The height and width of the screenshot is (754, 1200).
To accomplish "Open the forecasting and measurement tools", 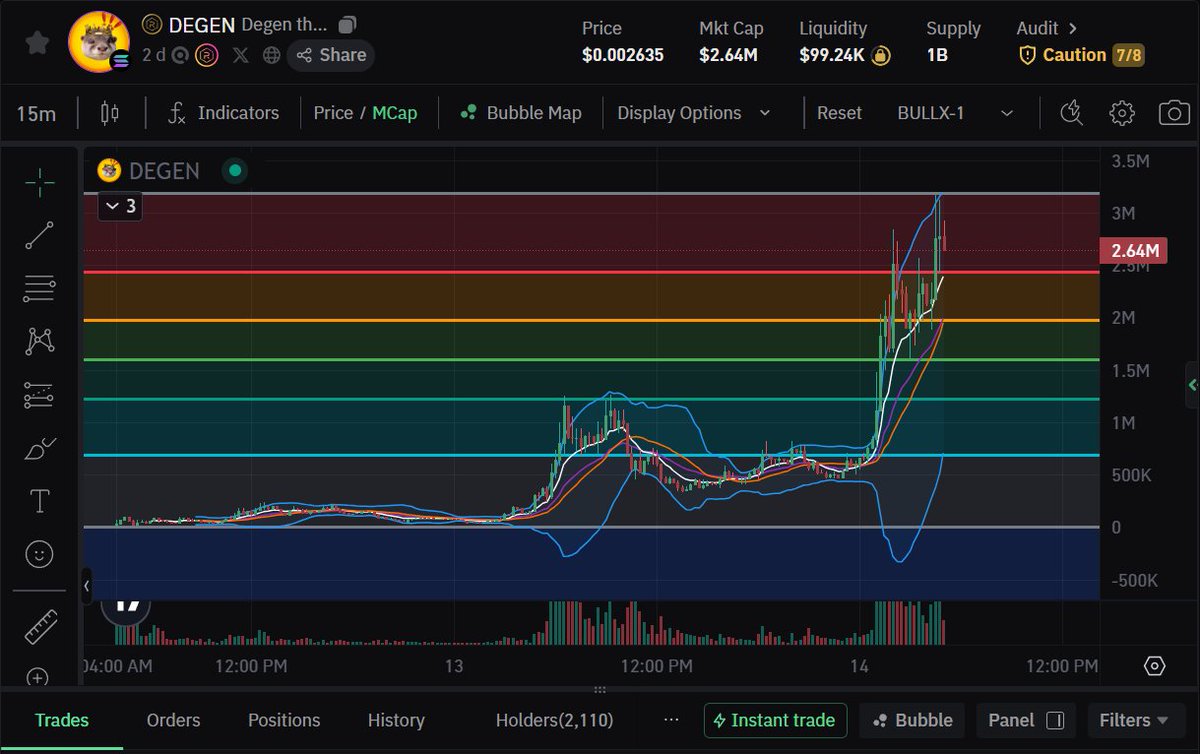I will point(39,395).
